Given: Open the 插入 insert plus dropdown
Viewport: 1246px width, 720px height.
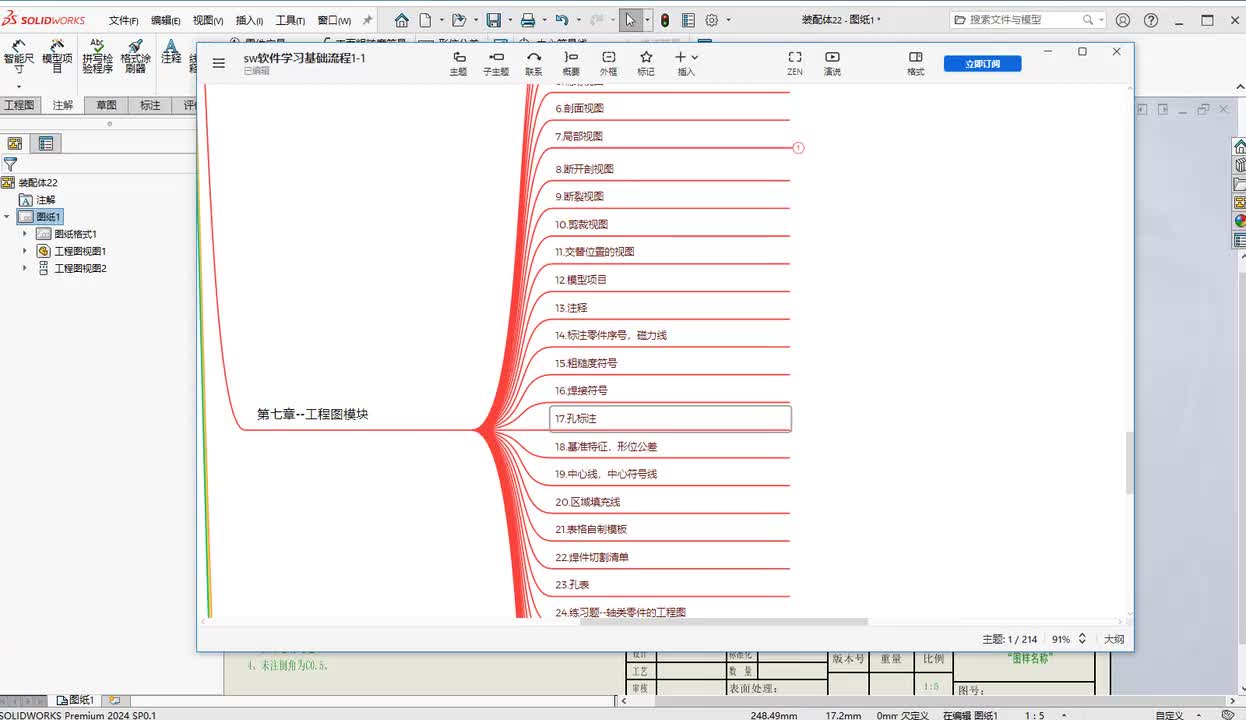Looking at the screenshot, I should pos(686,63).
